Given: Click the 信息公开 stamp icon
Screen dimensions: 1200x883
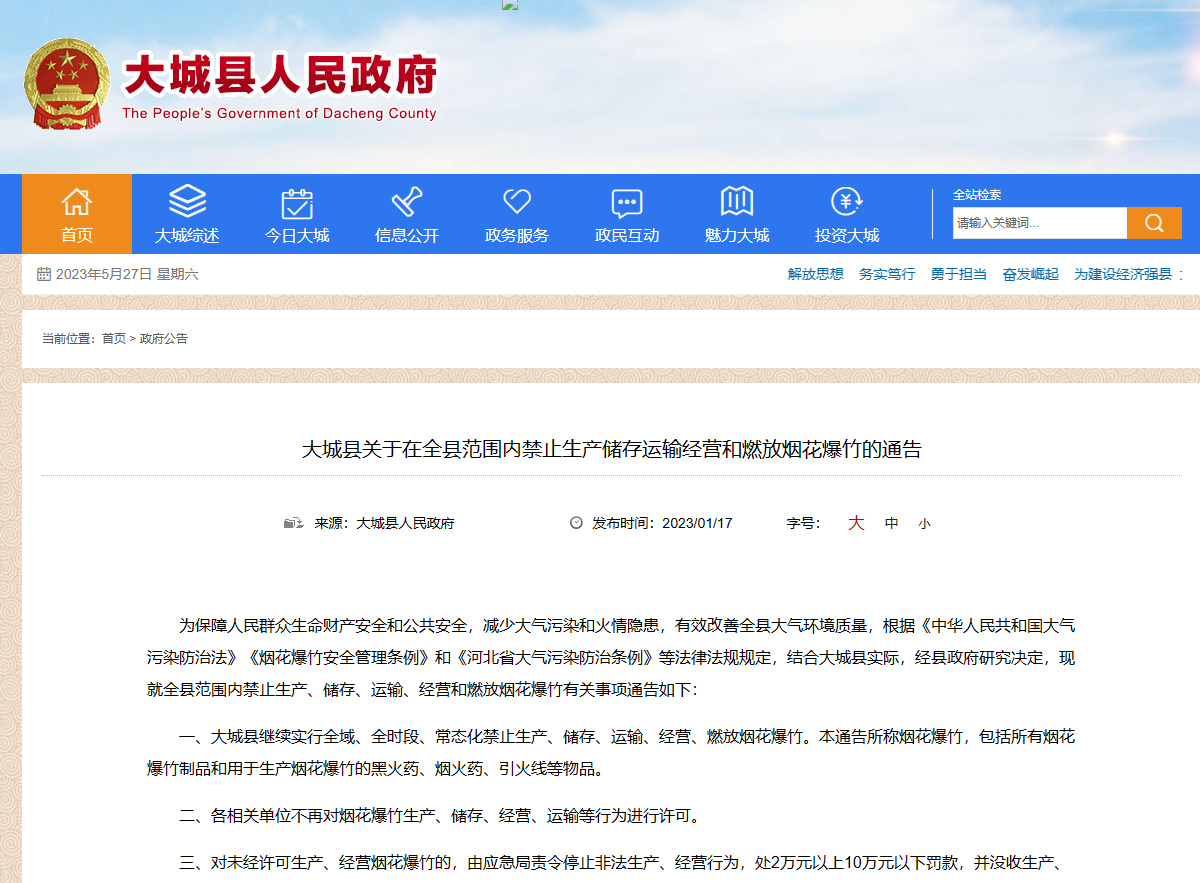Looking at the screenshot, I should click(407, 202).
